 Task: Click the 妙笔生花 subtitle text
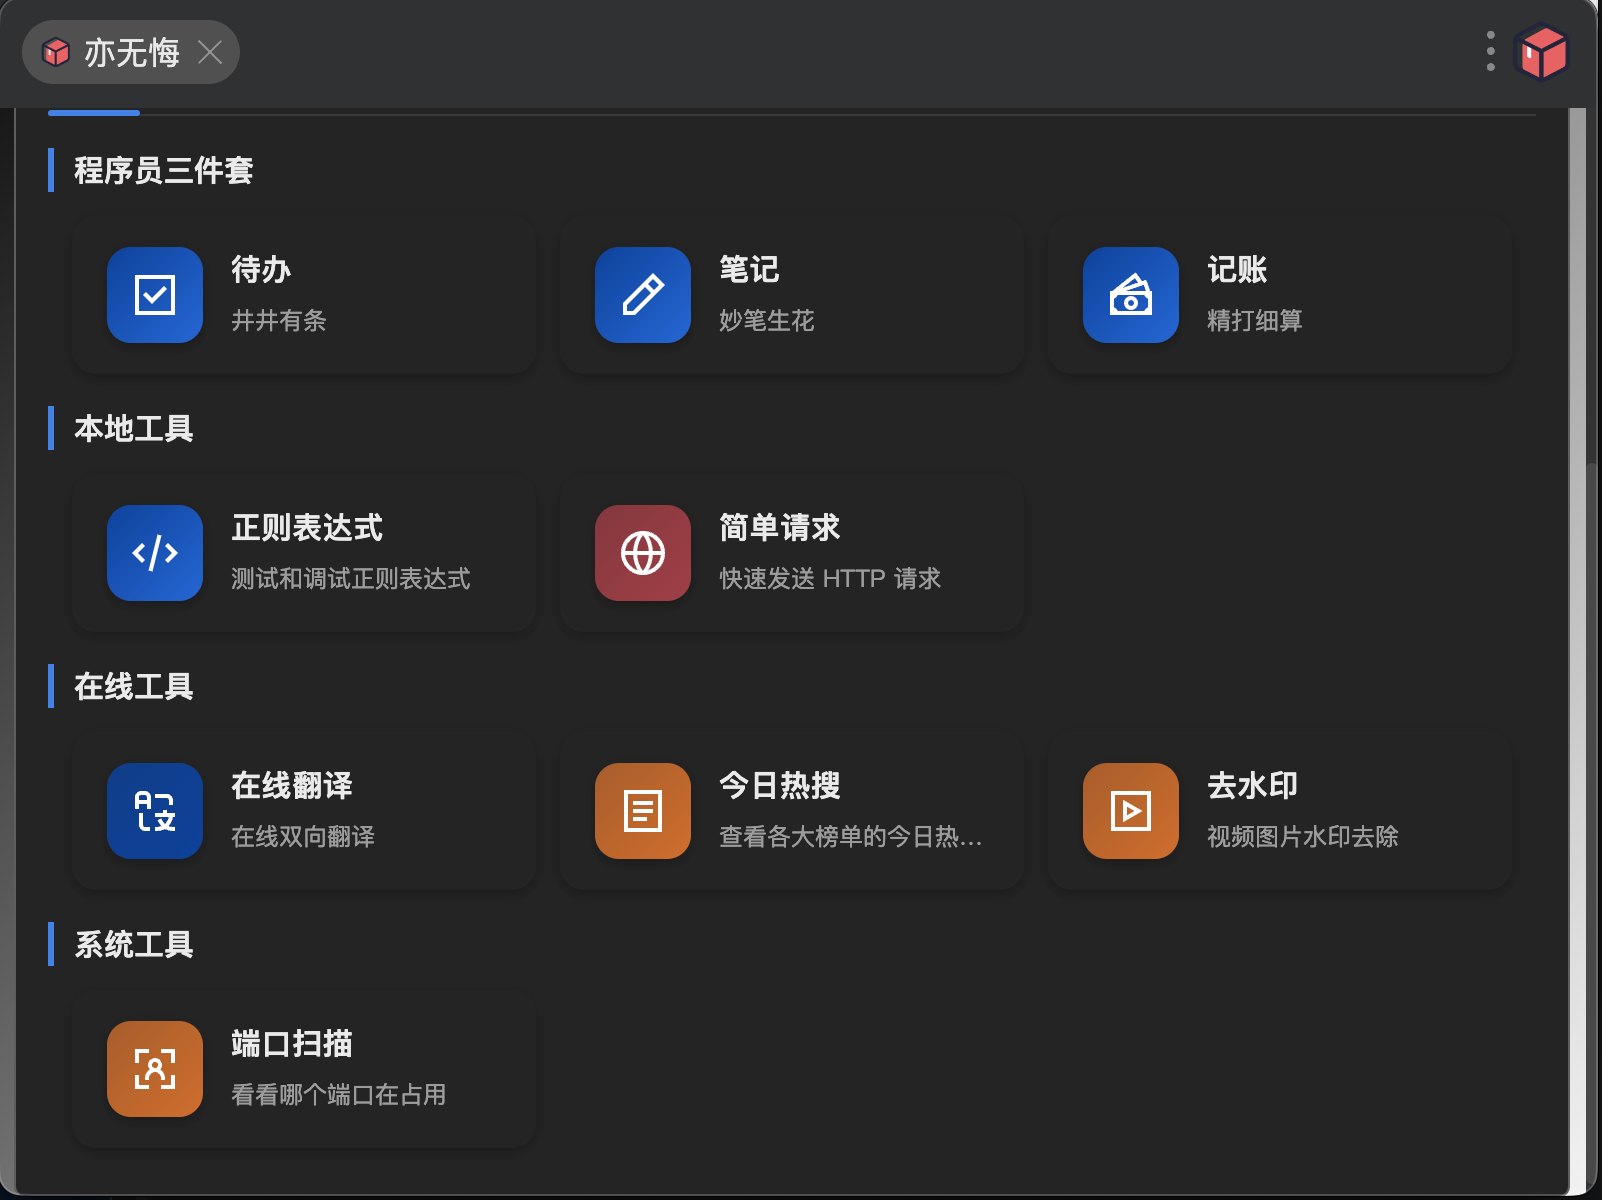[767, 321]
